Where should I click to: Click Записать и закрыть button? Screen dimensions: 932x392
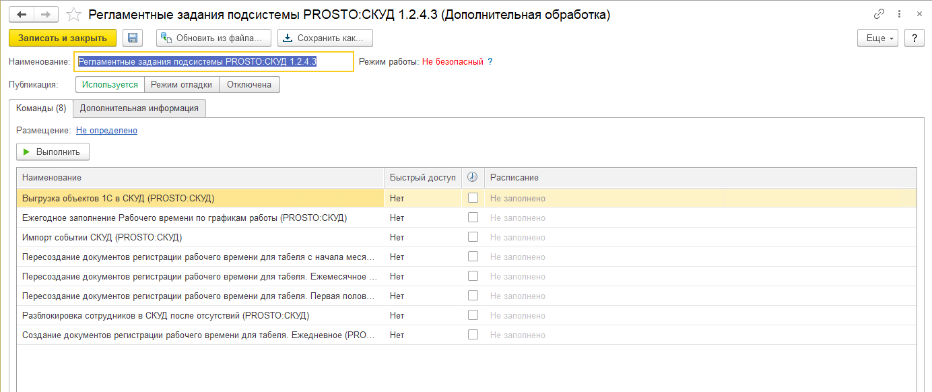point(62,38)
